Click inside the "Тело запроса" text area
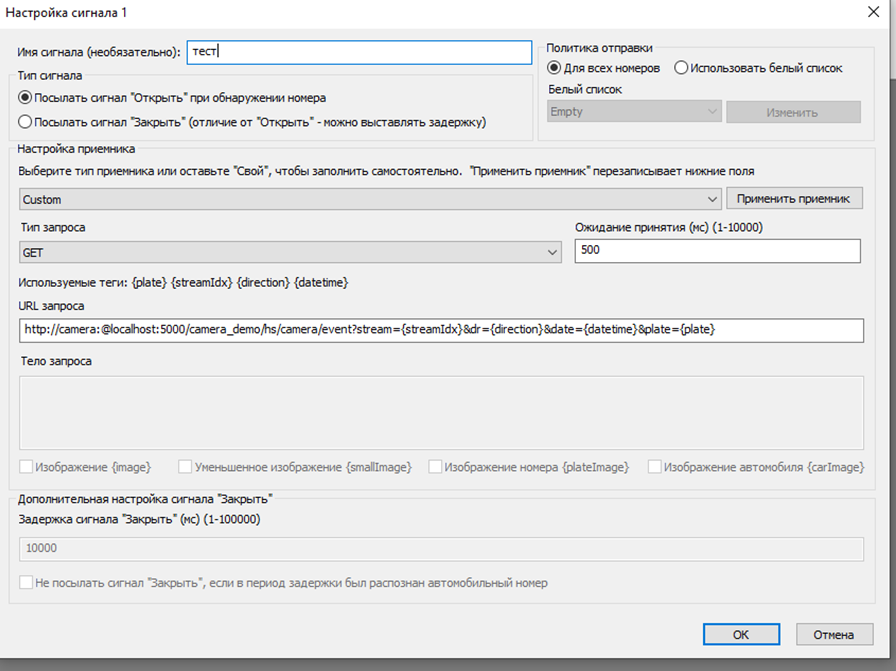The height and width of the screenshot is (671, 896). pos(440,412)
